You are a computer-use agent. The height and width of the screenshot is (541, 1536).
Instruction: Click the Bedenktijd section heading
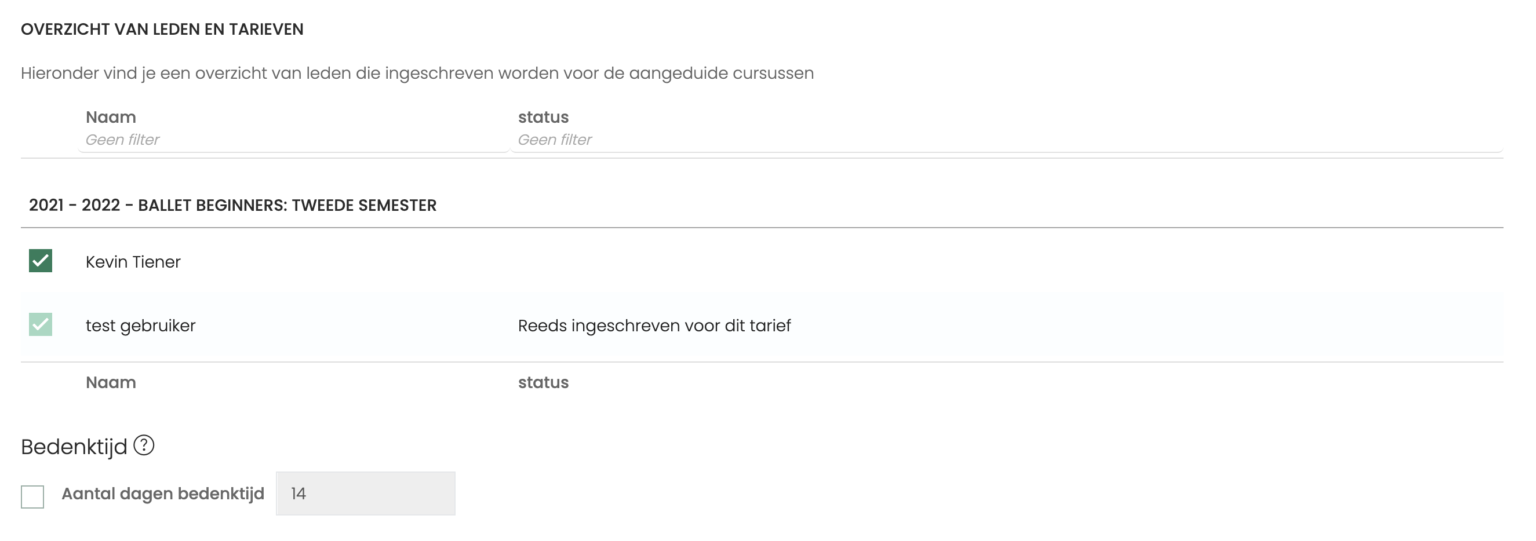point(74,447)
